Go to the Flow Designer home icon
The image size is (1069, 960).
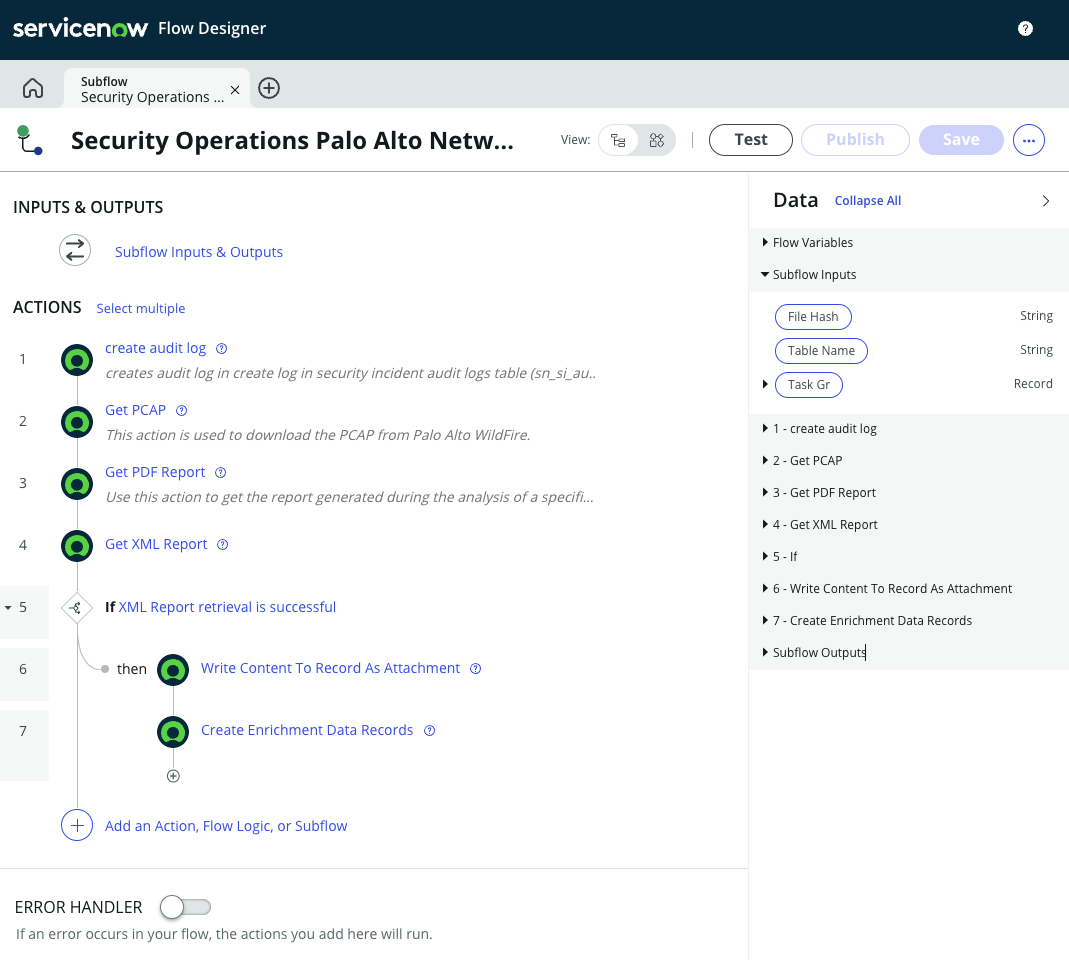tap(33, 88)
